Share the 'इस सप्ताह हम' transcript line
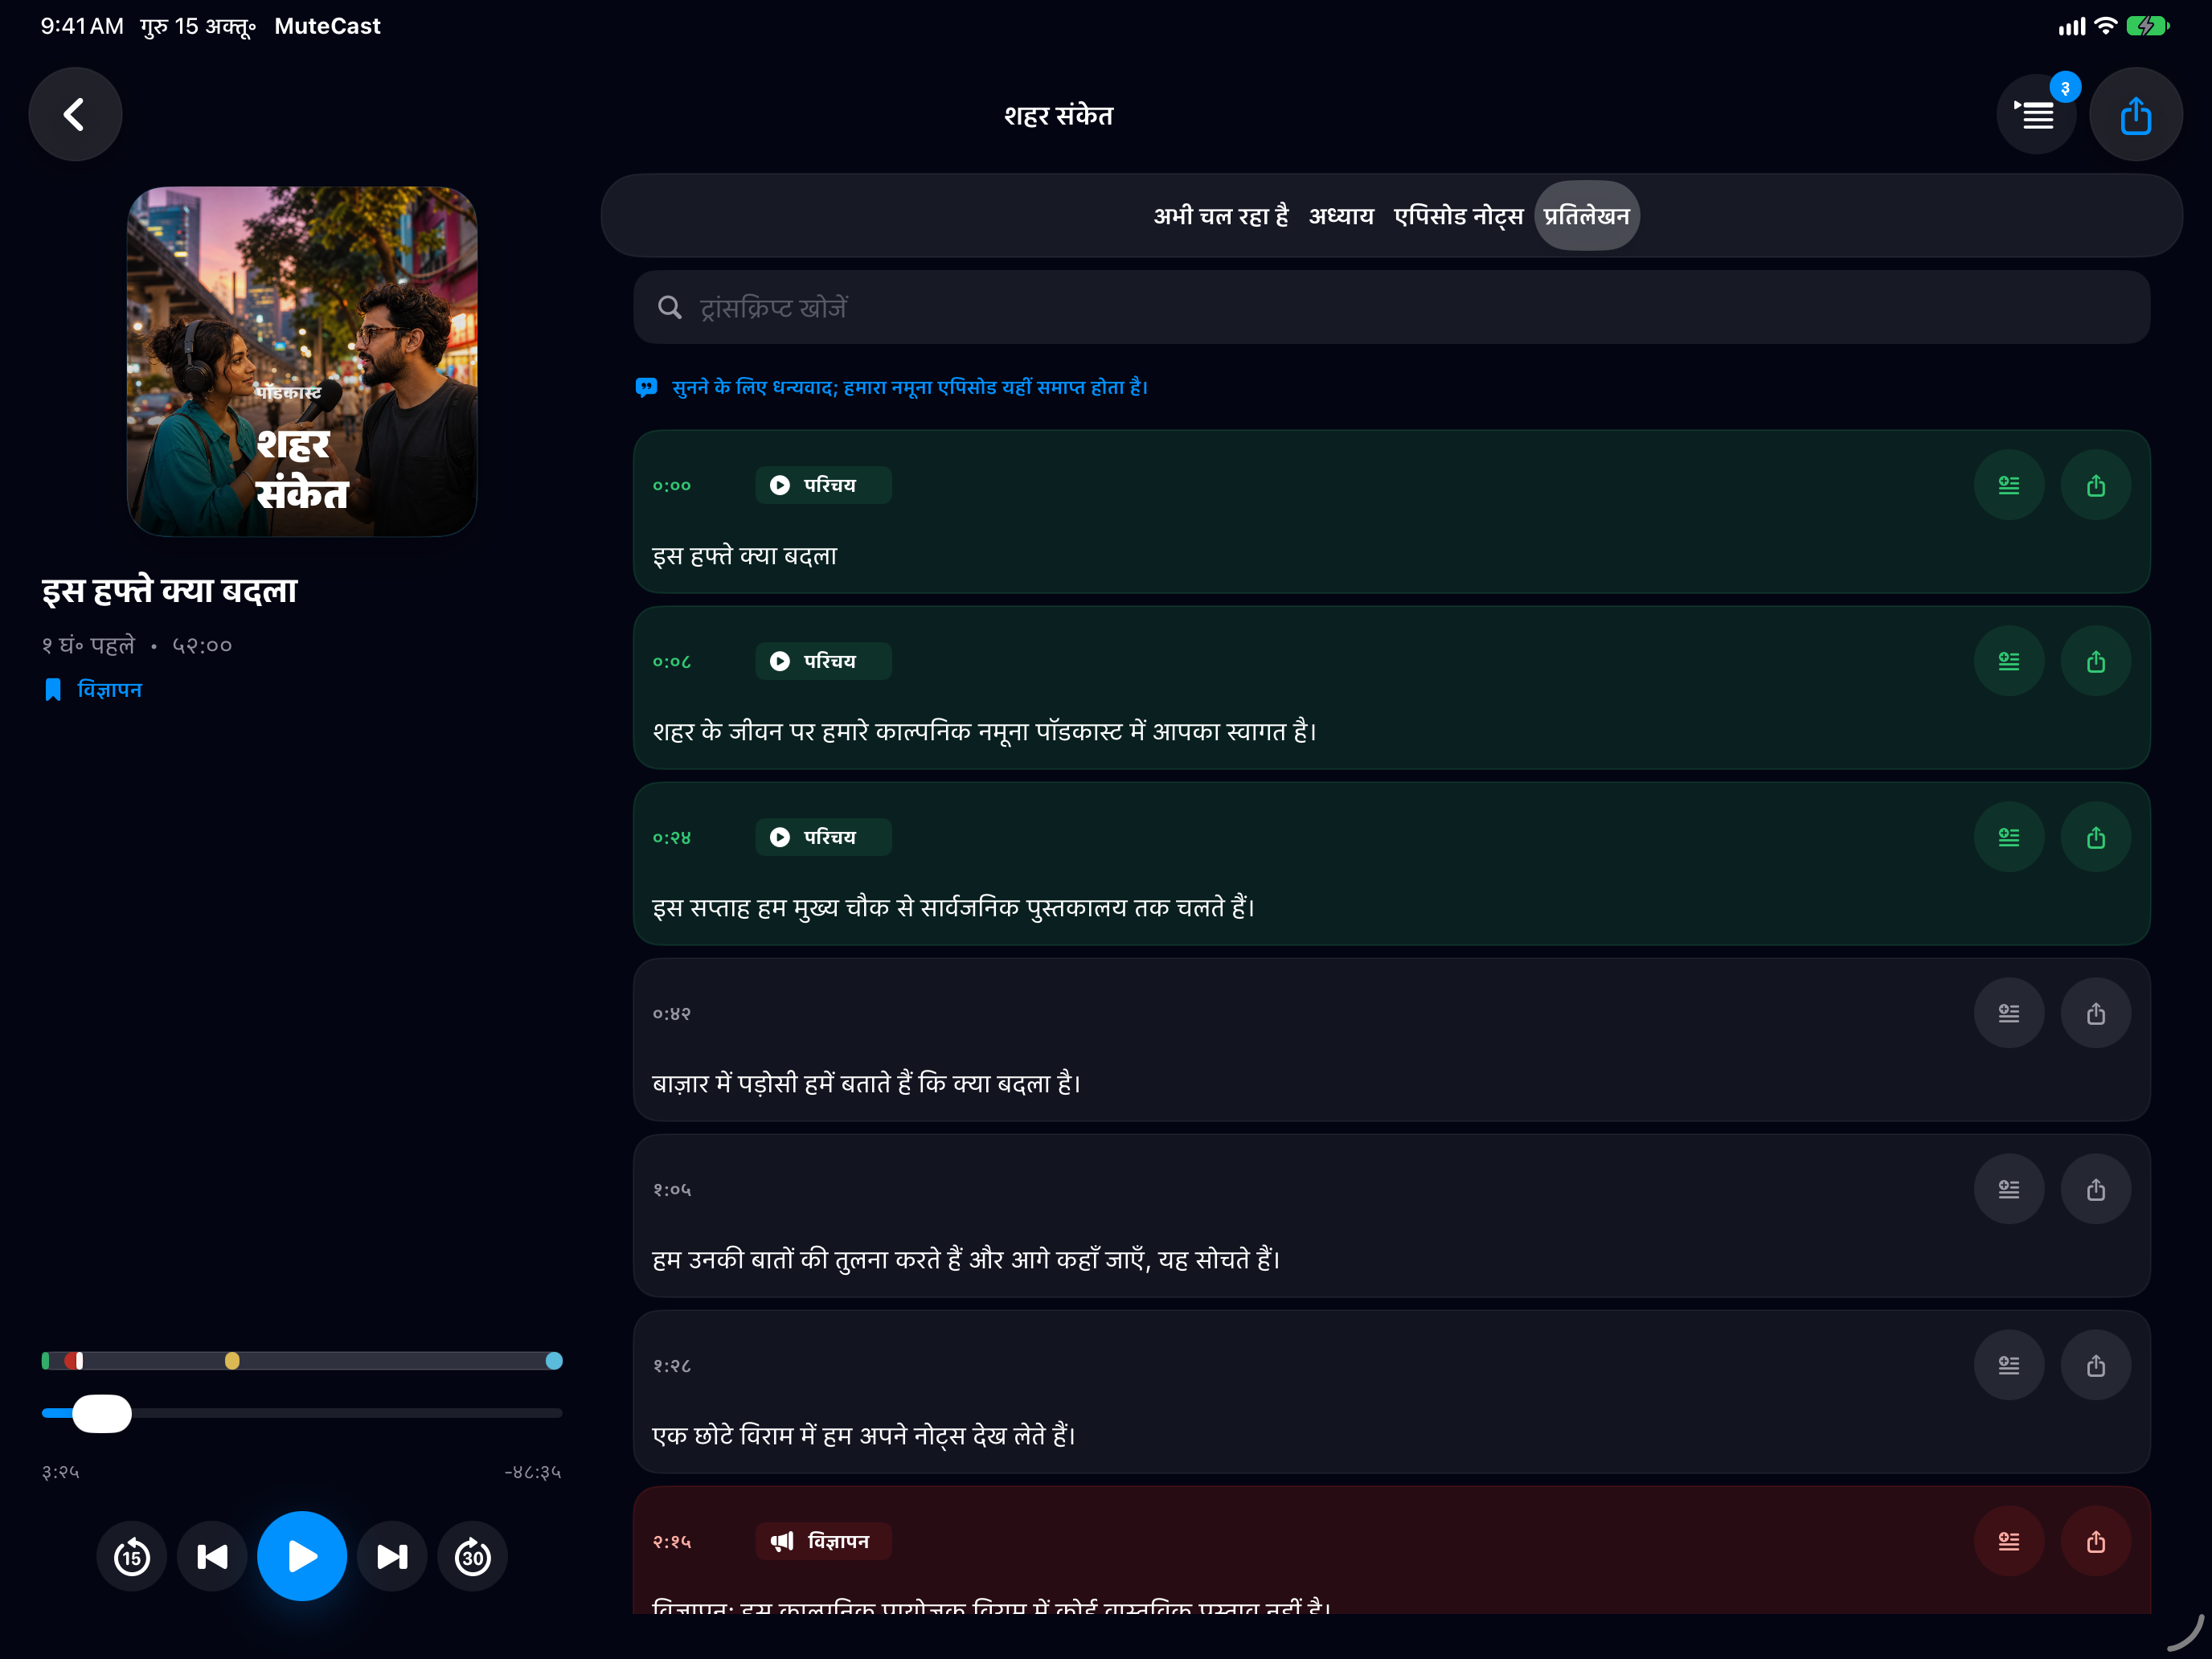Image resolution: width=2212 pixels, height=1659 pixels. click(2096, 838)
